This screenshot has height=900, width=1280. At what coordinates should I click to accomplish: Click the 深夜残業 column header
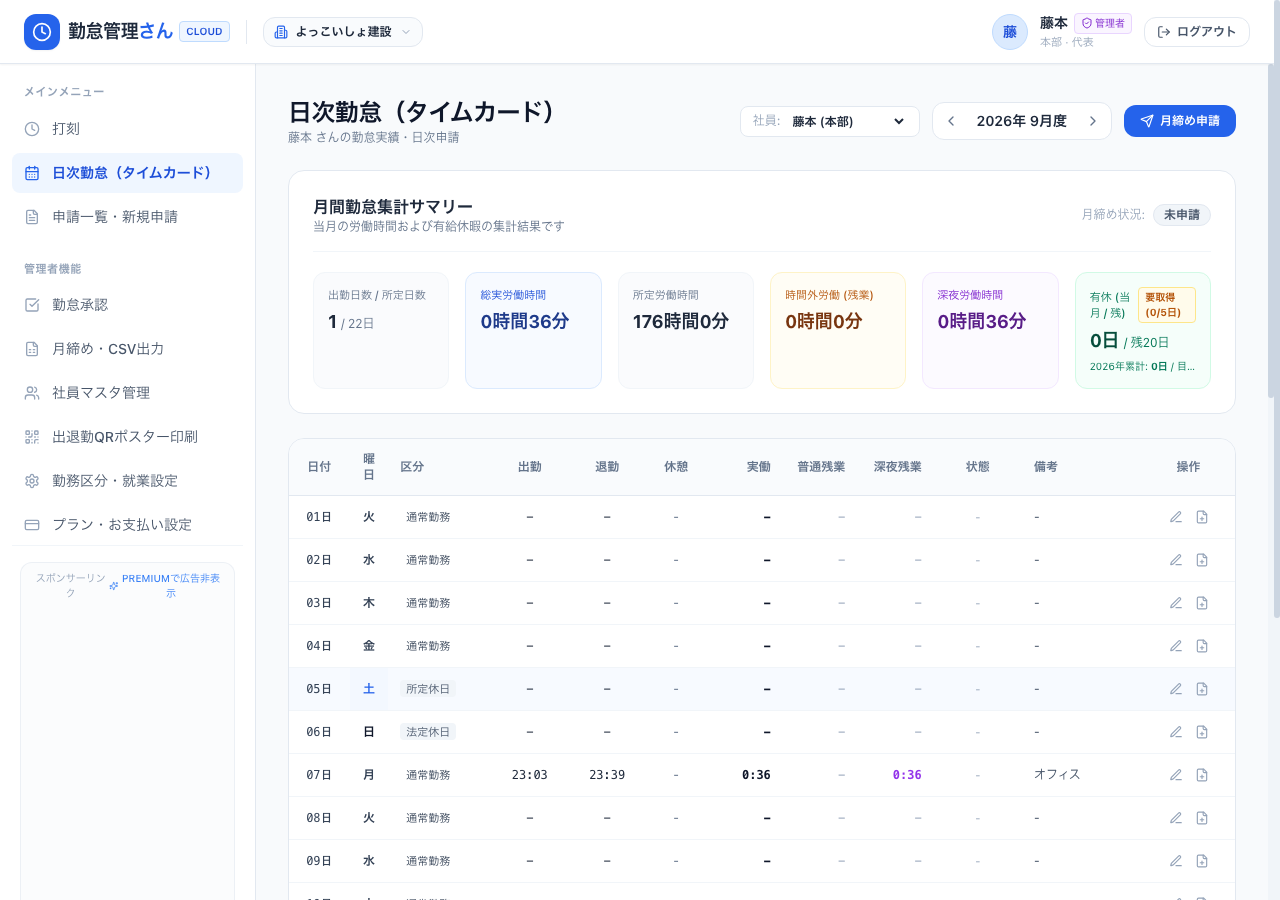[898, 467]
